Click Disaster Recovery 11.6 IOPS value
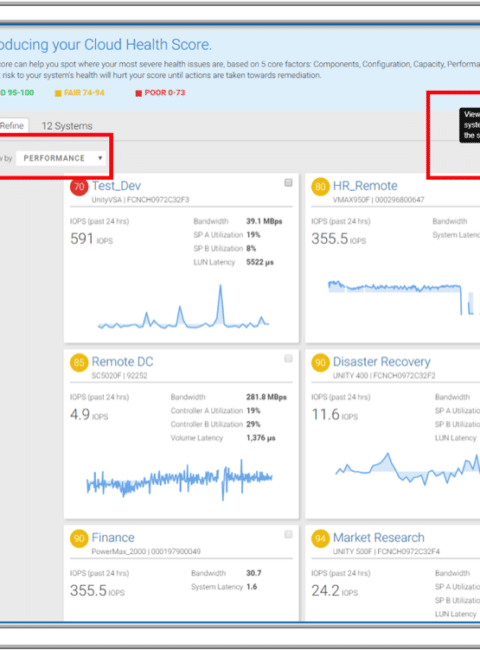 tap(335, 415)
